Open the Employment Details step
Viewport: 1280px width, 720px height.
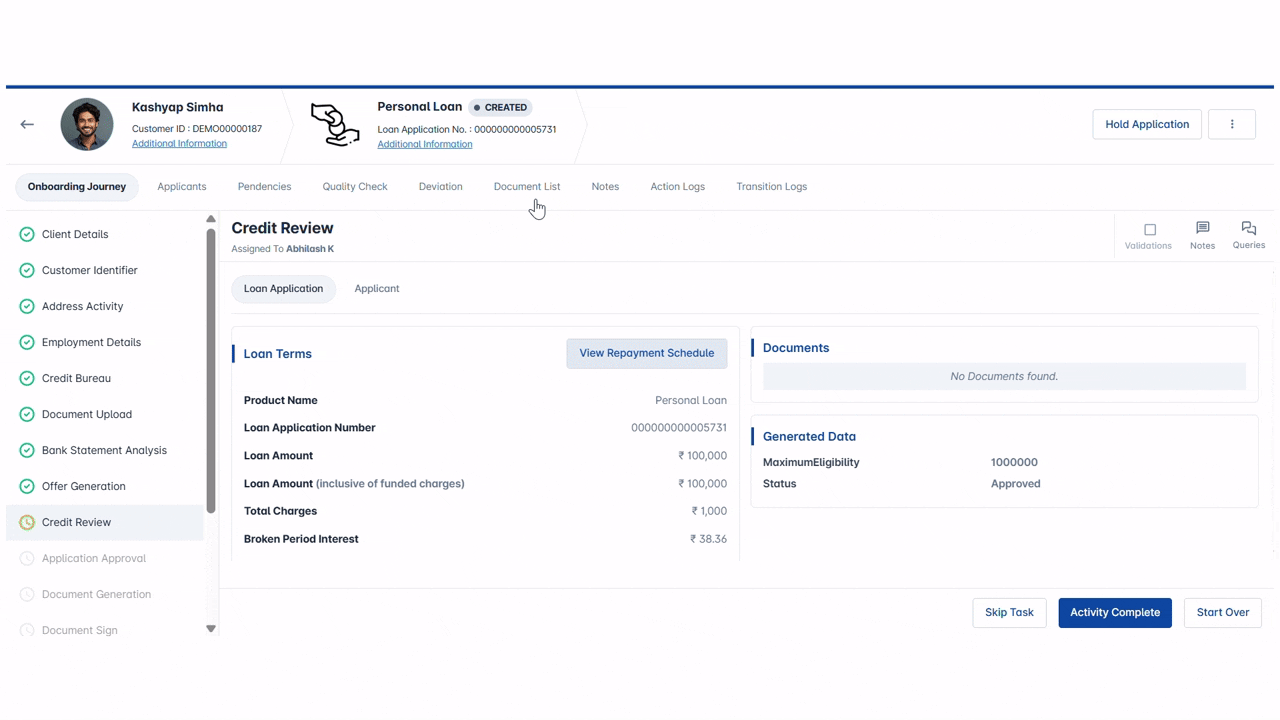click(x=105, y=342)
